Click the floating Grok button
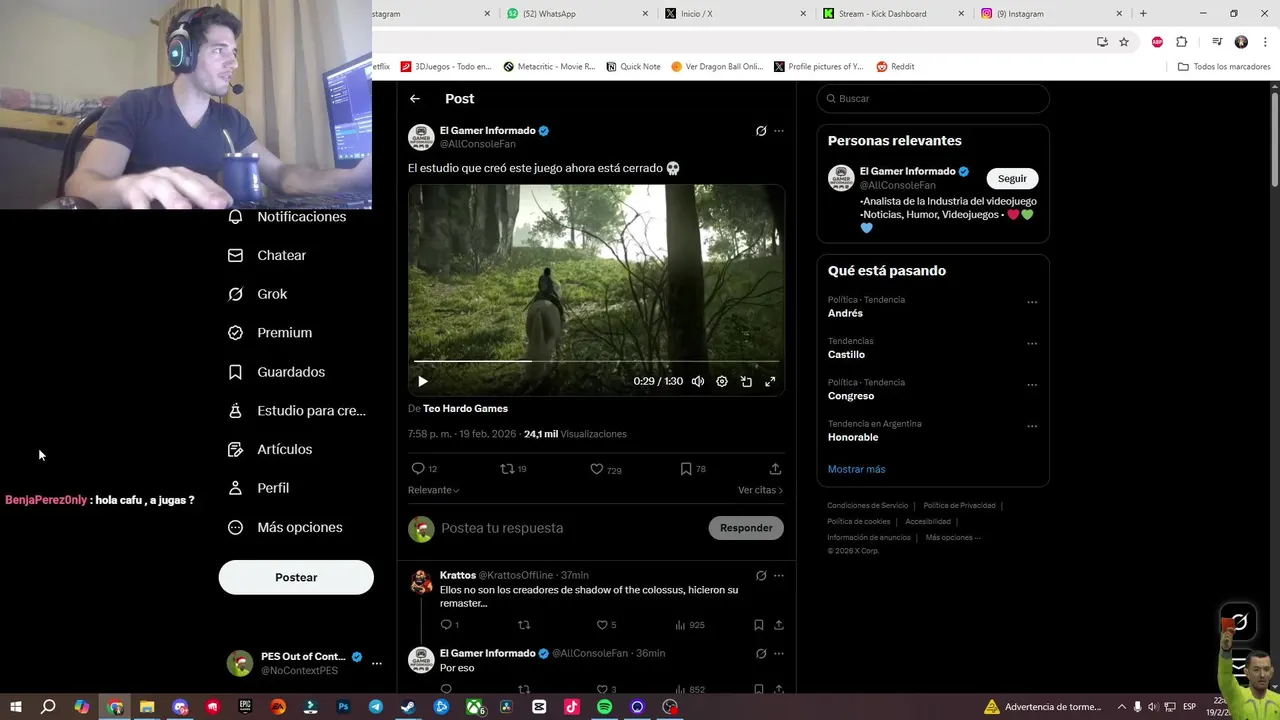1280x720 pixels. [1238, 621]
